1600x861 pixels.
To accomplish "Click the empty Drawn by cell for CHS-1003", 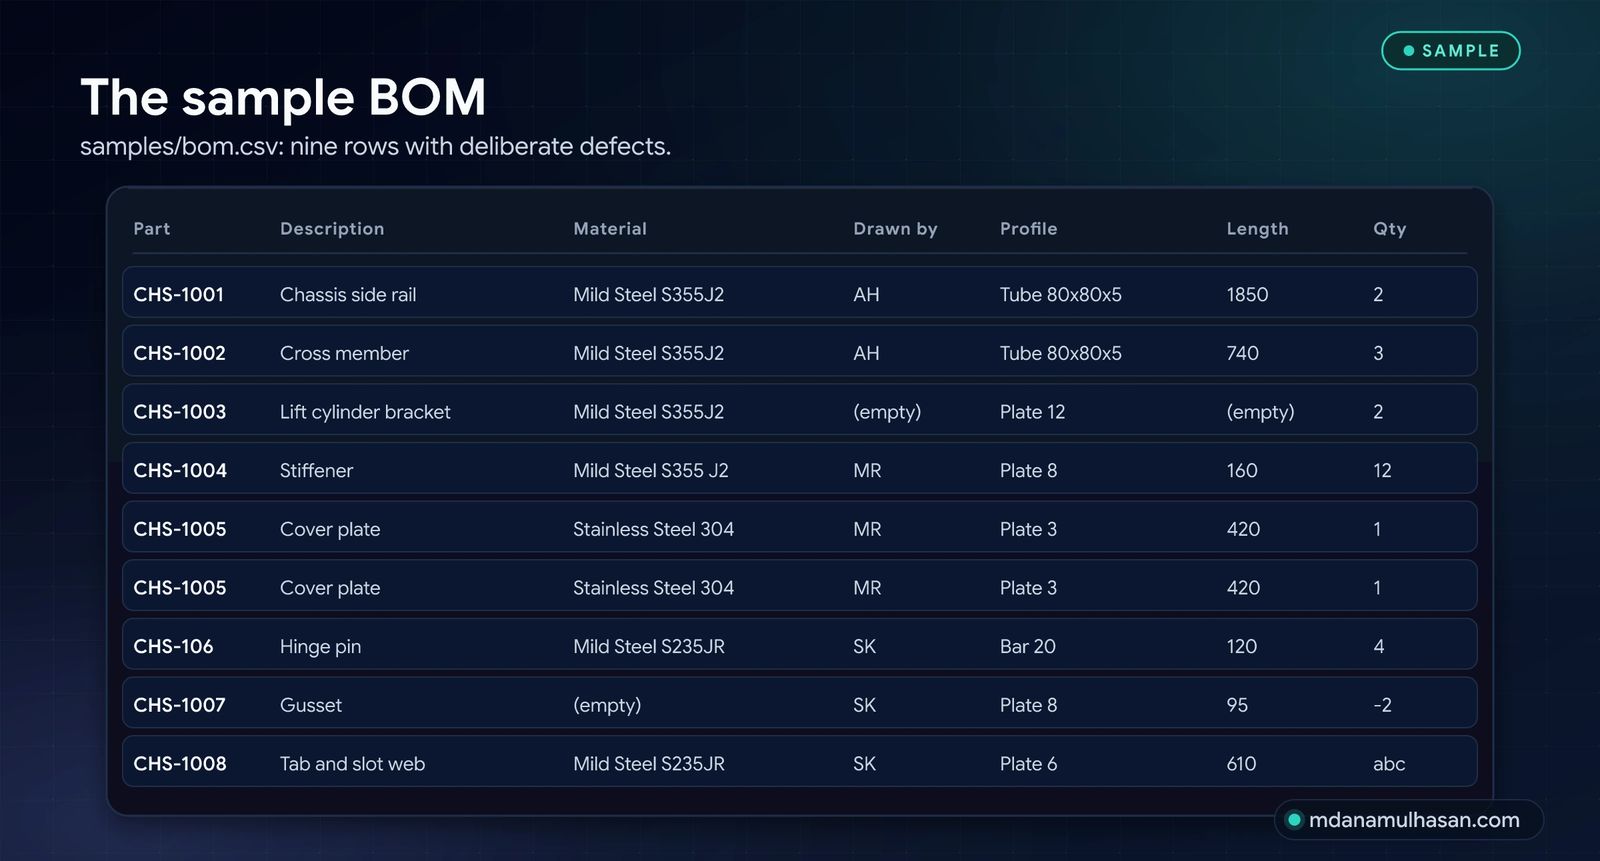I will [x=887, y=412].
